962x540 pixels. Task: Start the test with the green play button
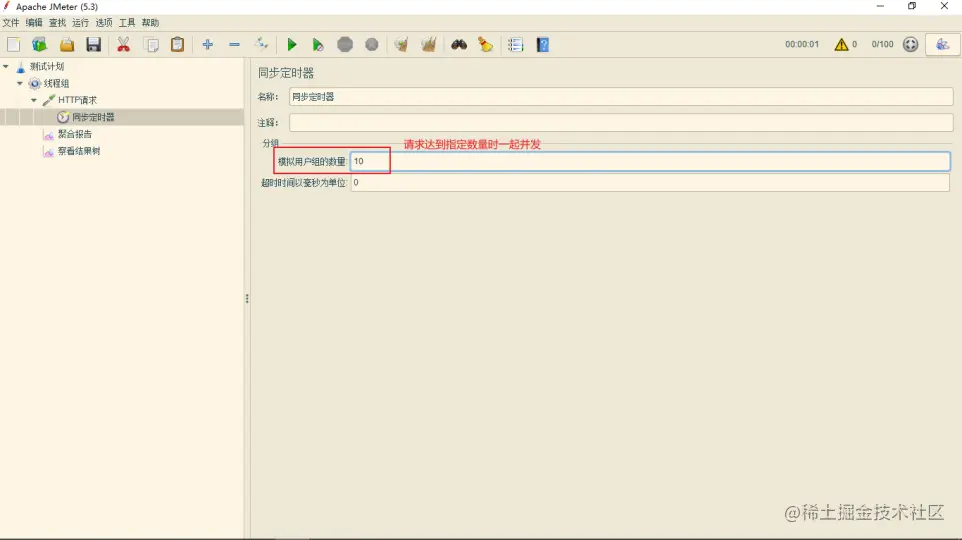coord(292,44)
